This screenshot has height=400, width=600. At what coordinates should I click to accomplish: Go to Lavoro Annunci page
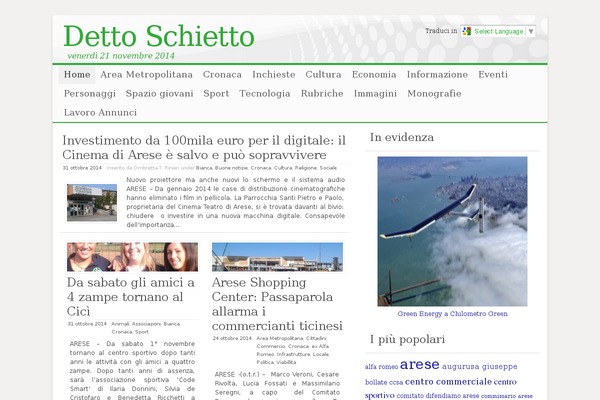[x=100, y=113]
